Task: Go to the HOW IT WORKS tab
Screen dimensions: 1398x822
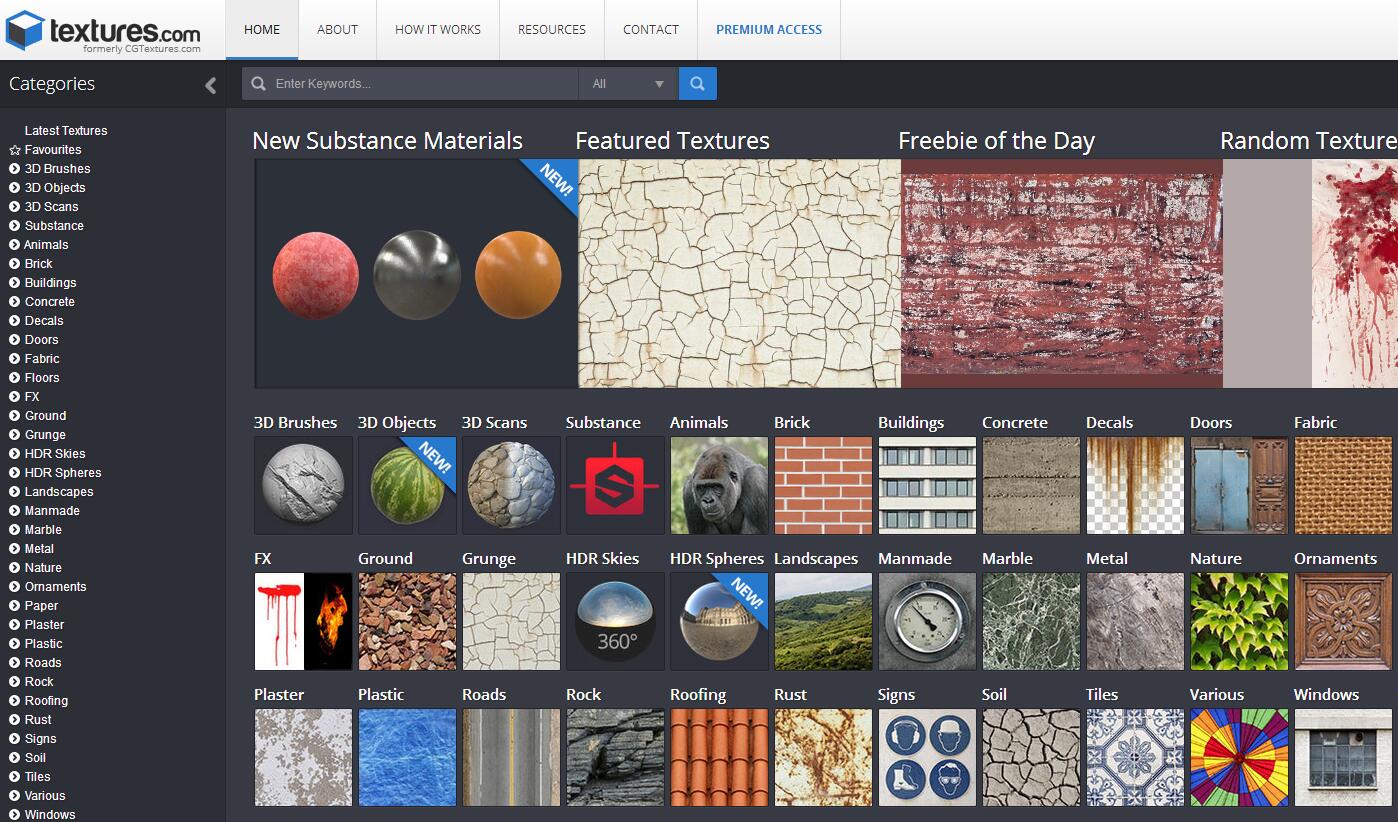Action: (438, 30)
